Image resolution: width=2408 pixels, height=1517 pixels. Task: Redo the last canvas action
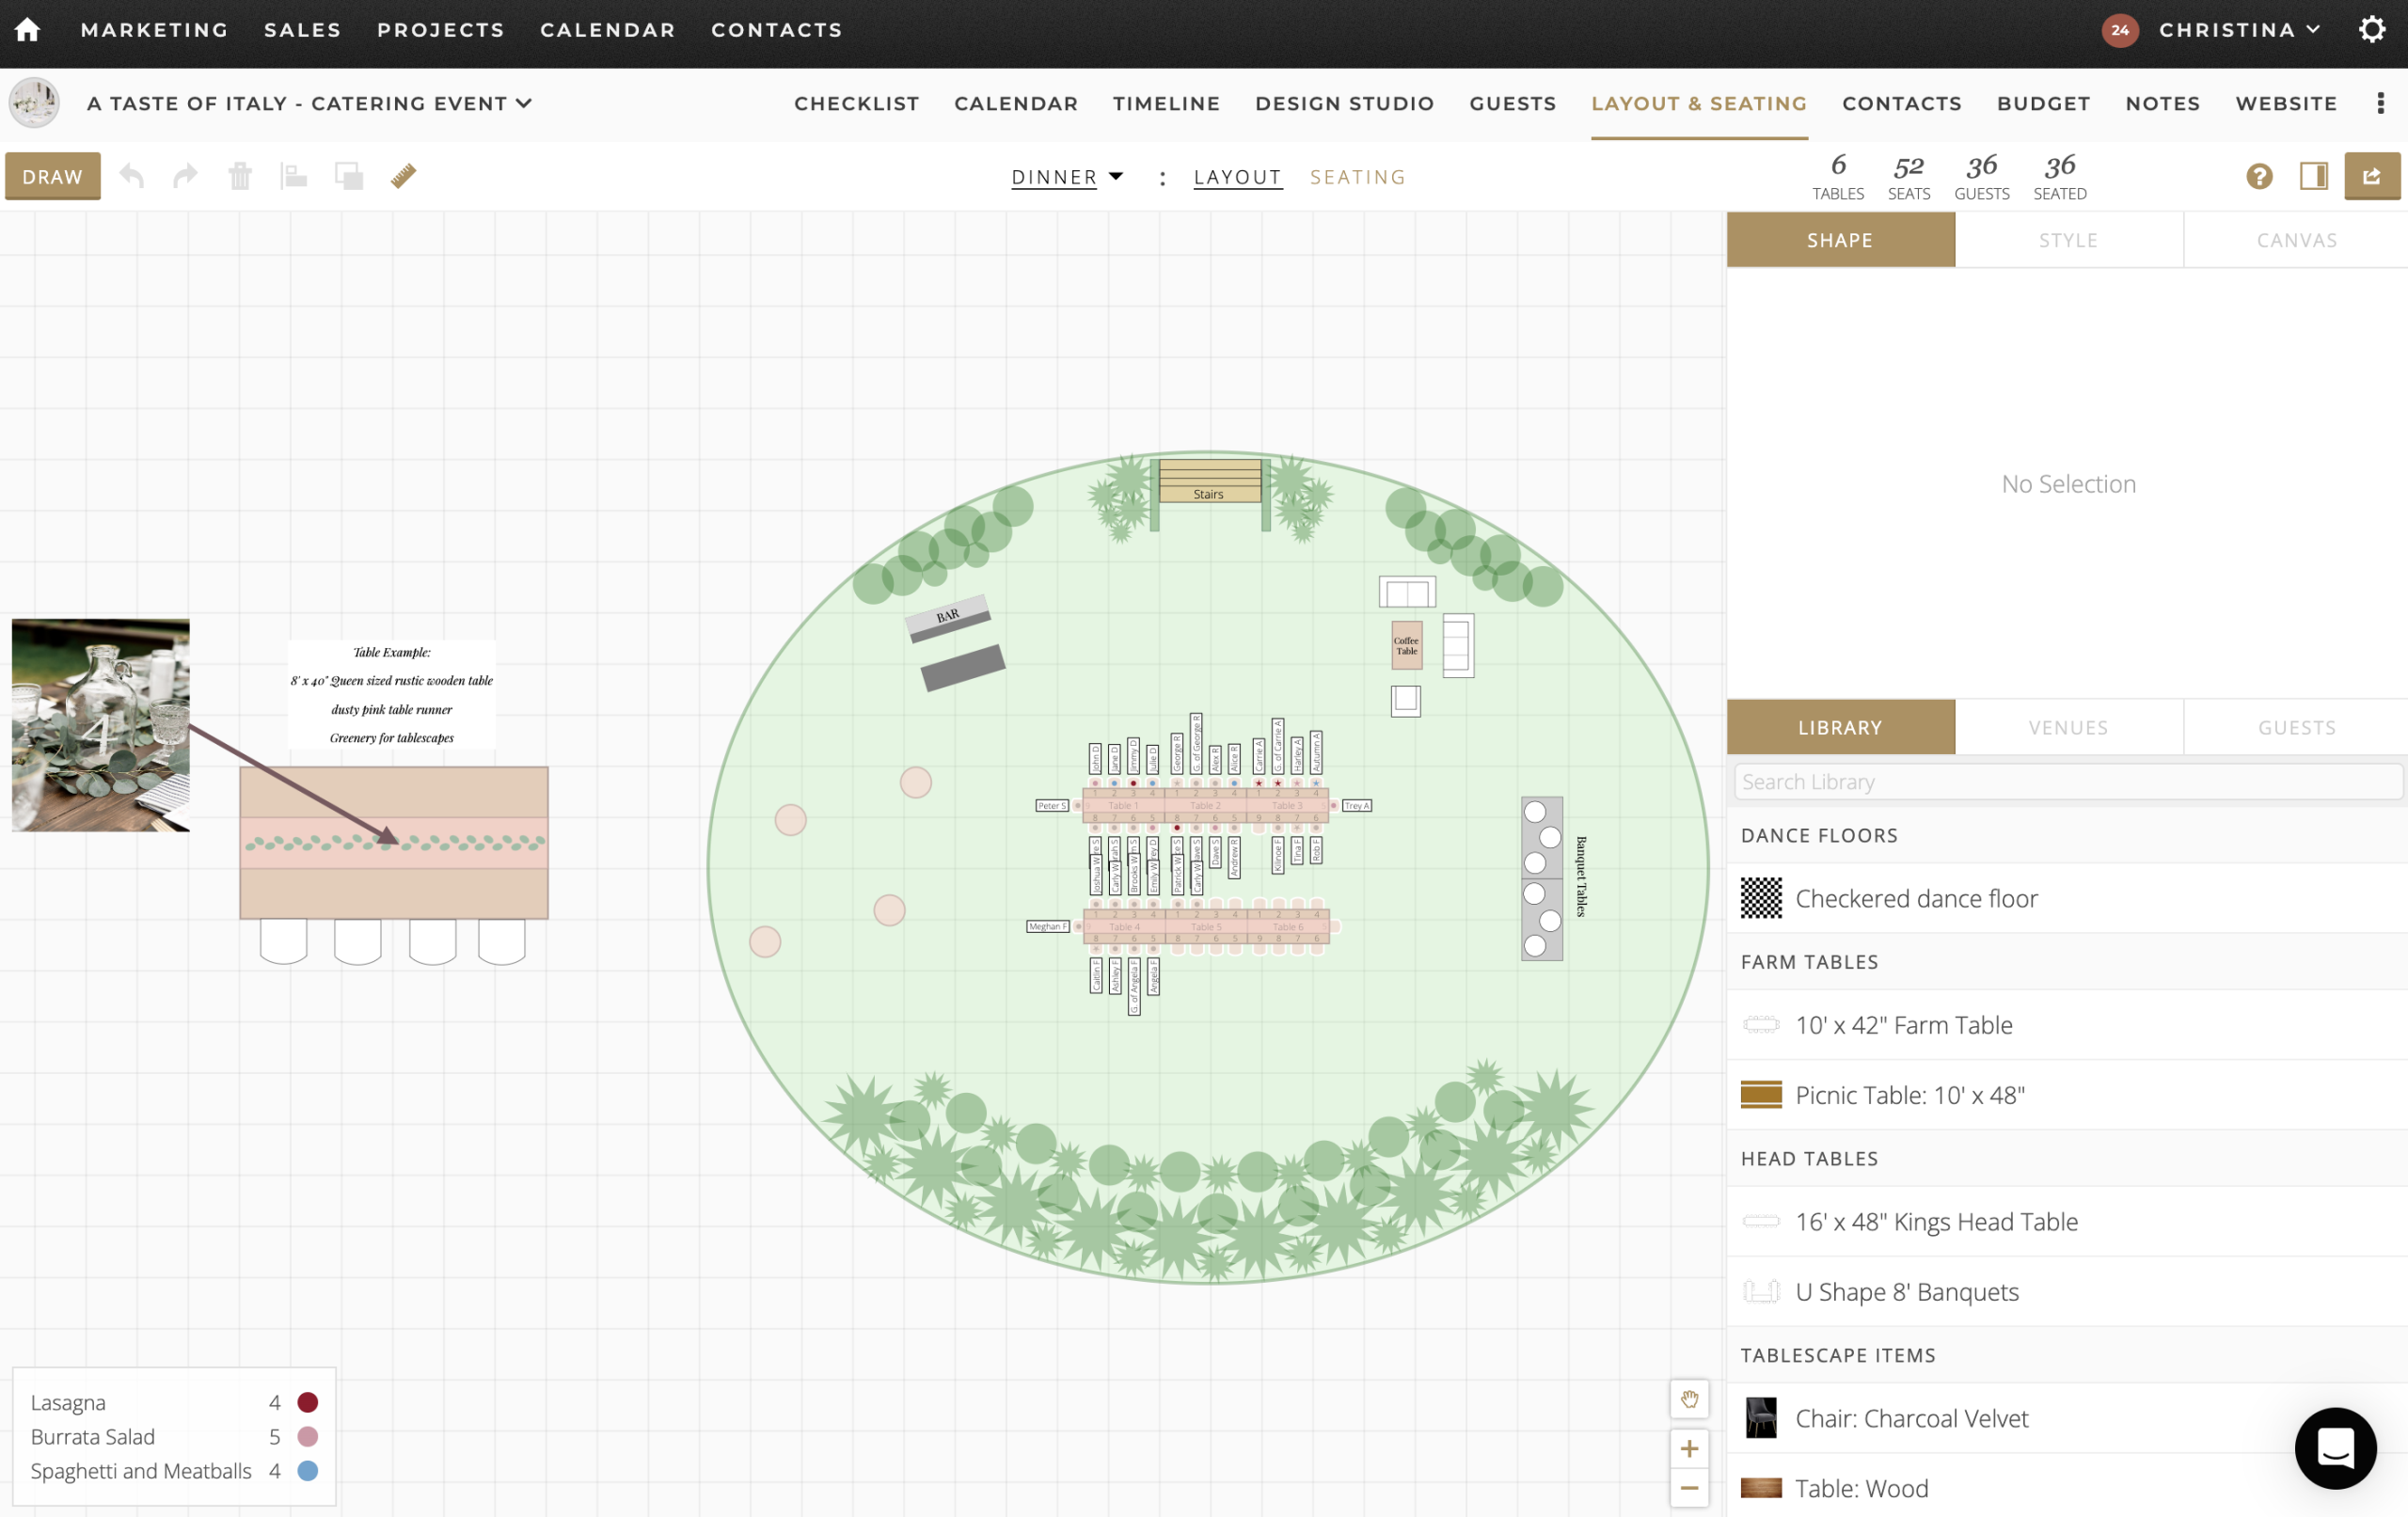coord(185,175)
